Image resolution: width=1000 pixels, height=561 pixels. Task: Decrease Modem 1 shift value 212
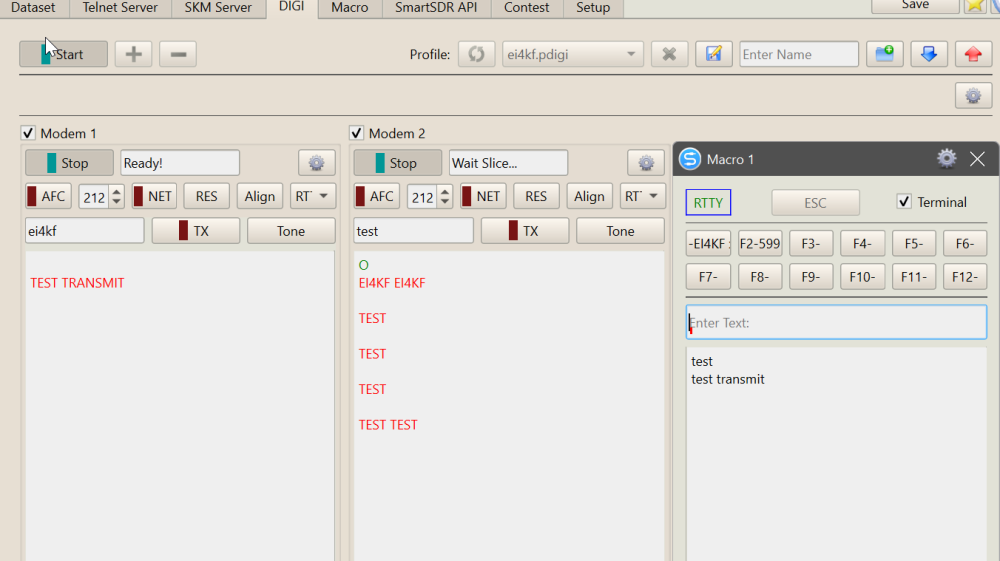(x=116, y=201)
